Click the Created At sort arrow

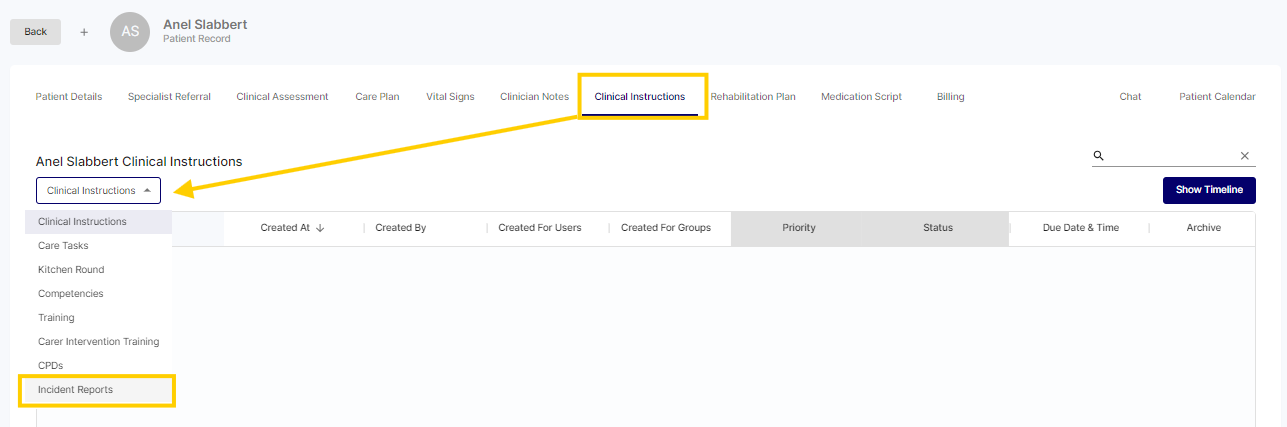point(320,228)
